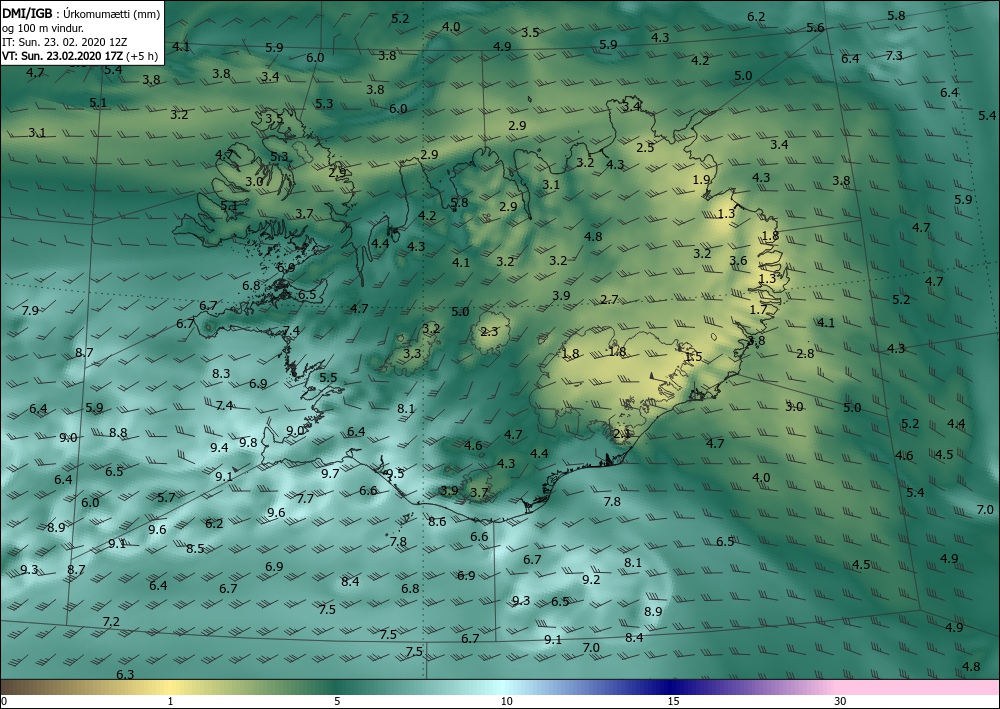Click the map value '8.5'

point(195,548)
